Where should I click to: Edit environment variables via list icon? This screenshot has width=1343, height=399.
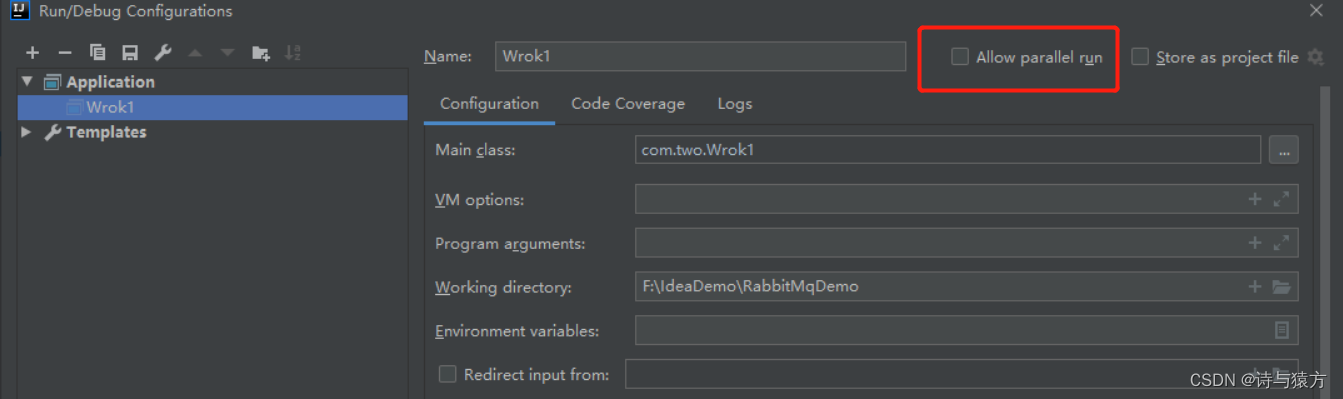click(1282, 330)
